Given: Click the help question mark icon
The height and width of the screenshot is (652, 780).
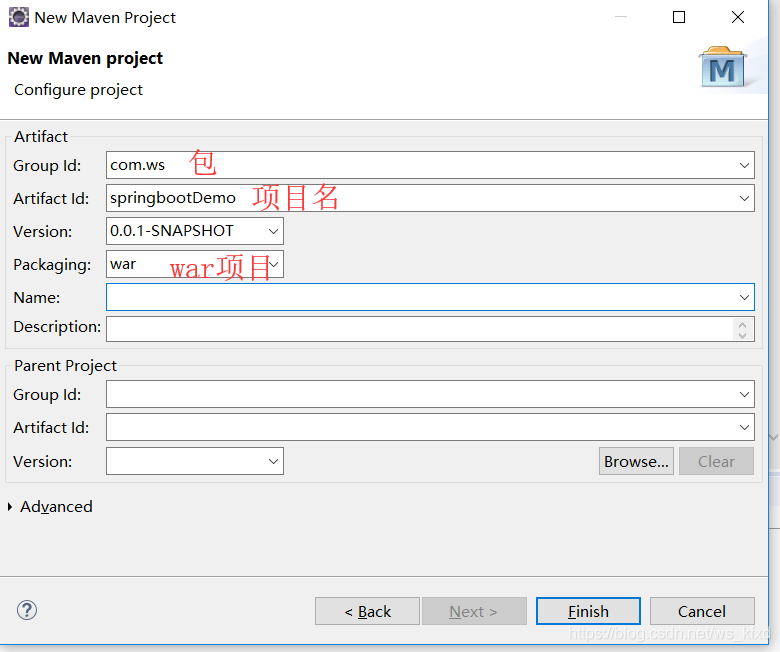Looking at the screenshot, I should click(27, 610).
